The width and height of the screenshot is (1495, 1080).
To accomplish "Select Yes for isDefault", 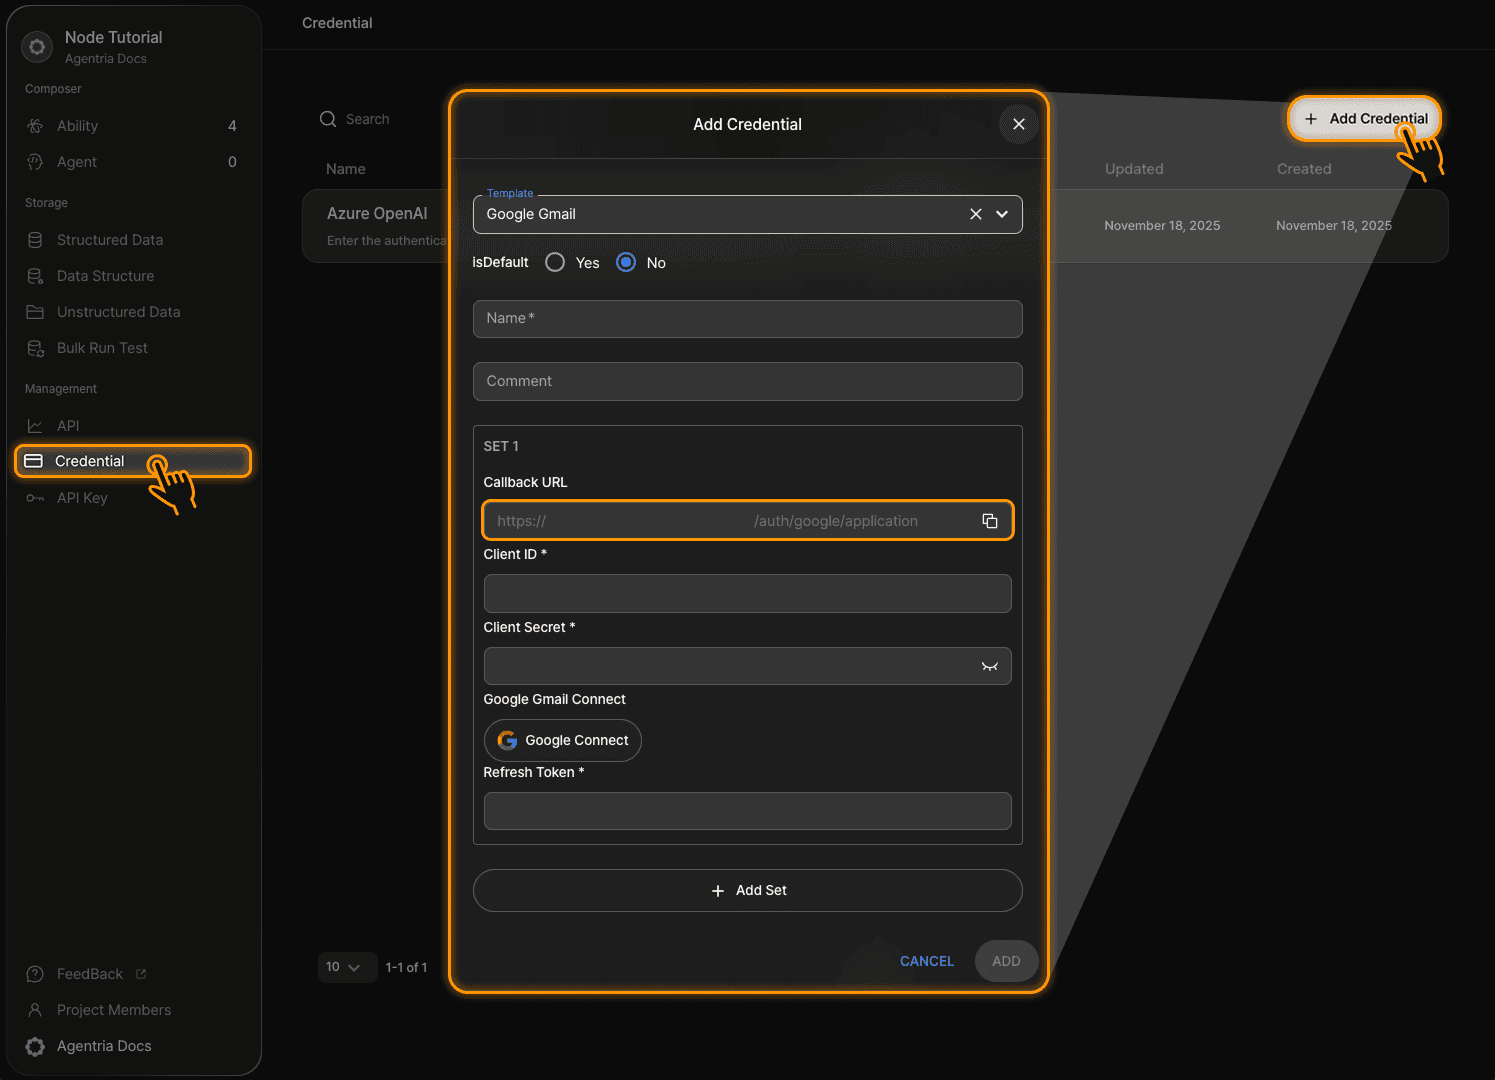I will [555, 262].
